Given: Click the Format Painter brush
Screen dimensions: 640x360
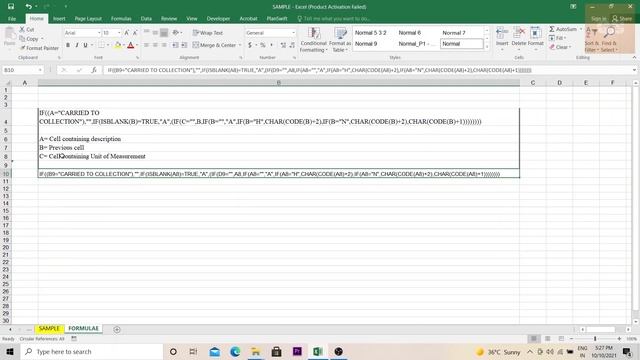Looking at the screenshot, I should tap(22, 48).
